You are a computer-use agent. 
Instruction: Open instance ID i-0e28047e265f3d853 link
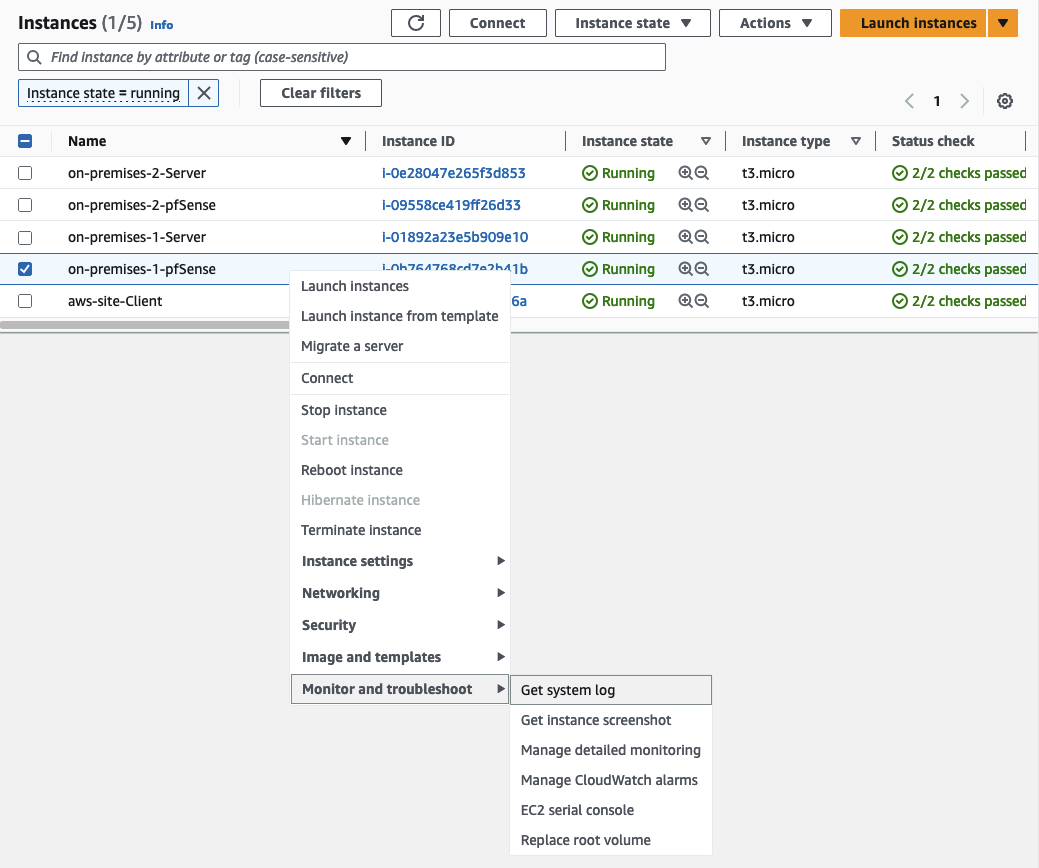pos(453,173)
